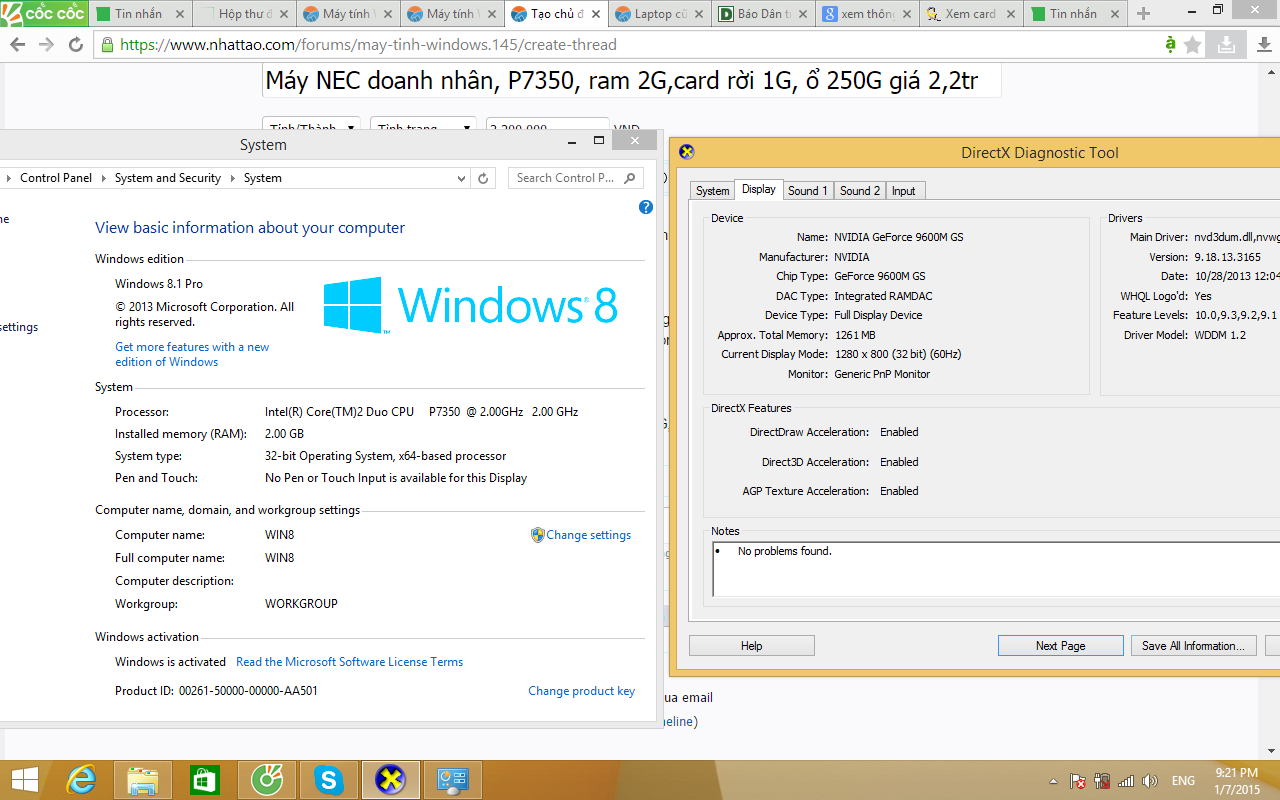
Task: Go back with the browser back arrow
Action: coord(17,45)
